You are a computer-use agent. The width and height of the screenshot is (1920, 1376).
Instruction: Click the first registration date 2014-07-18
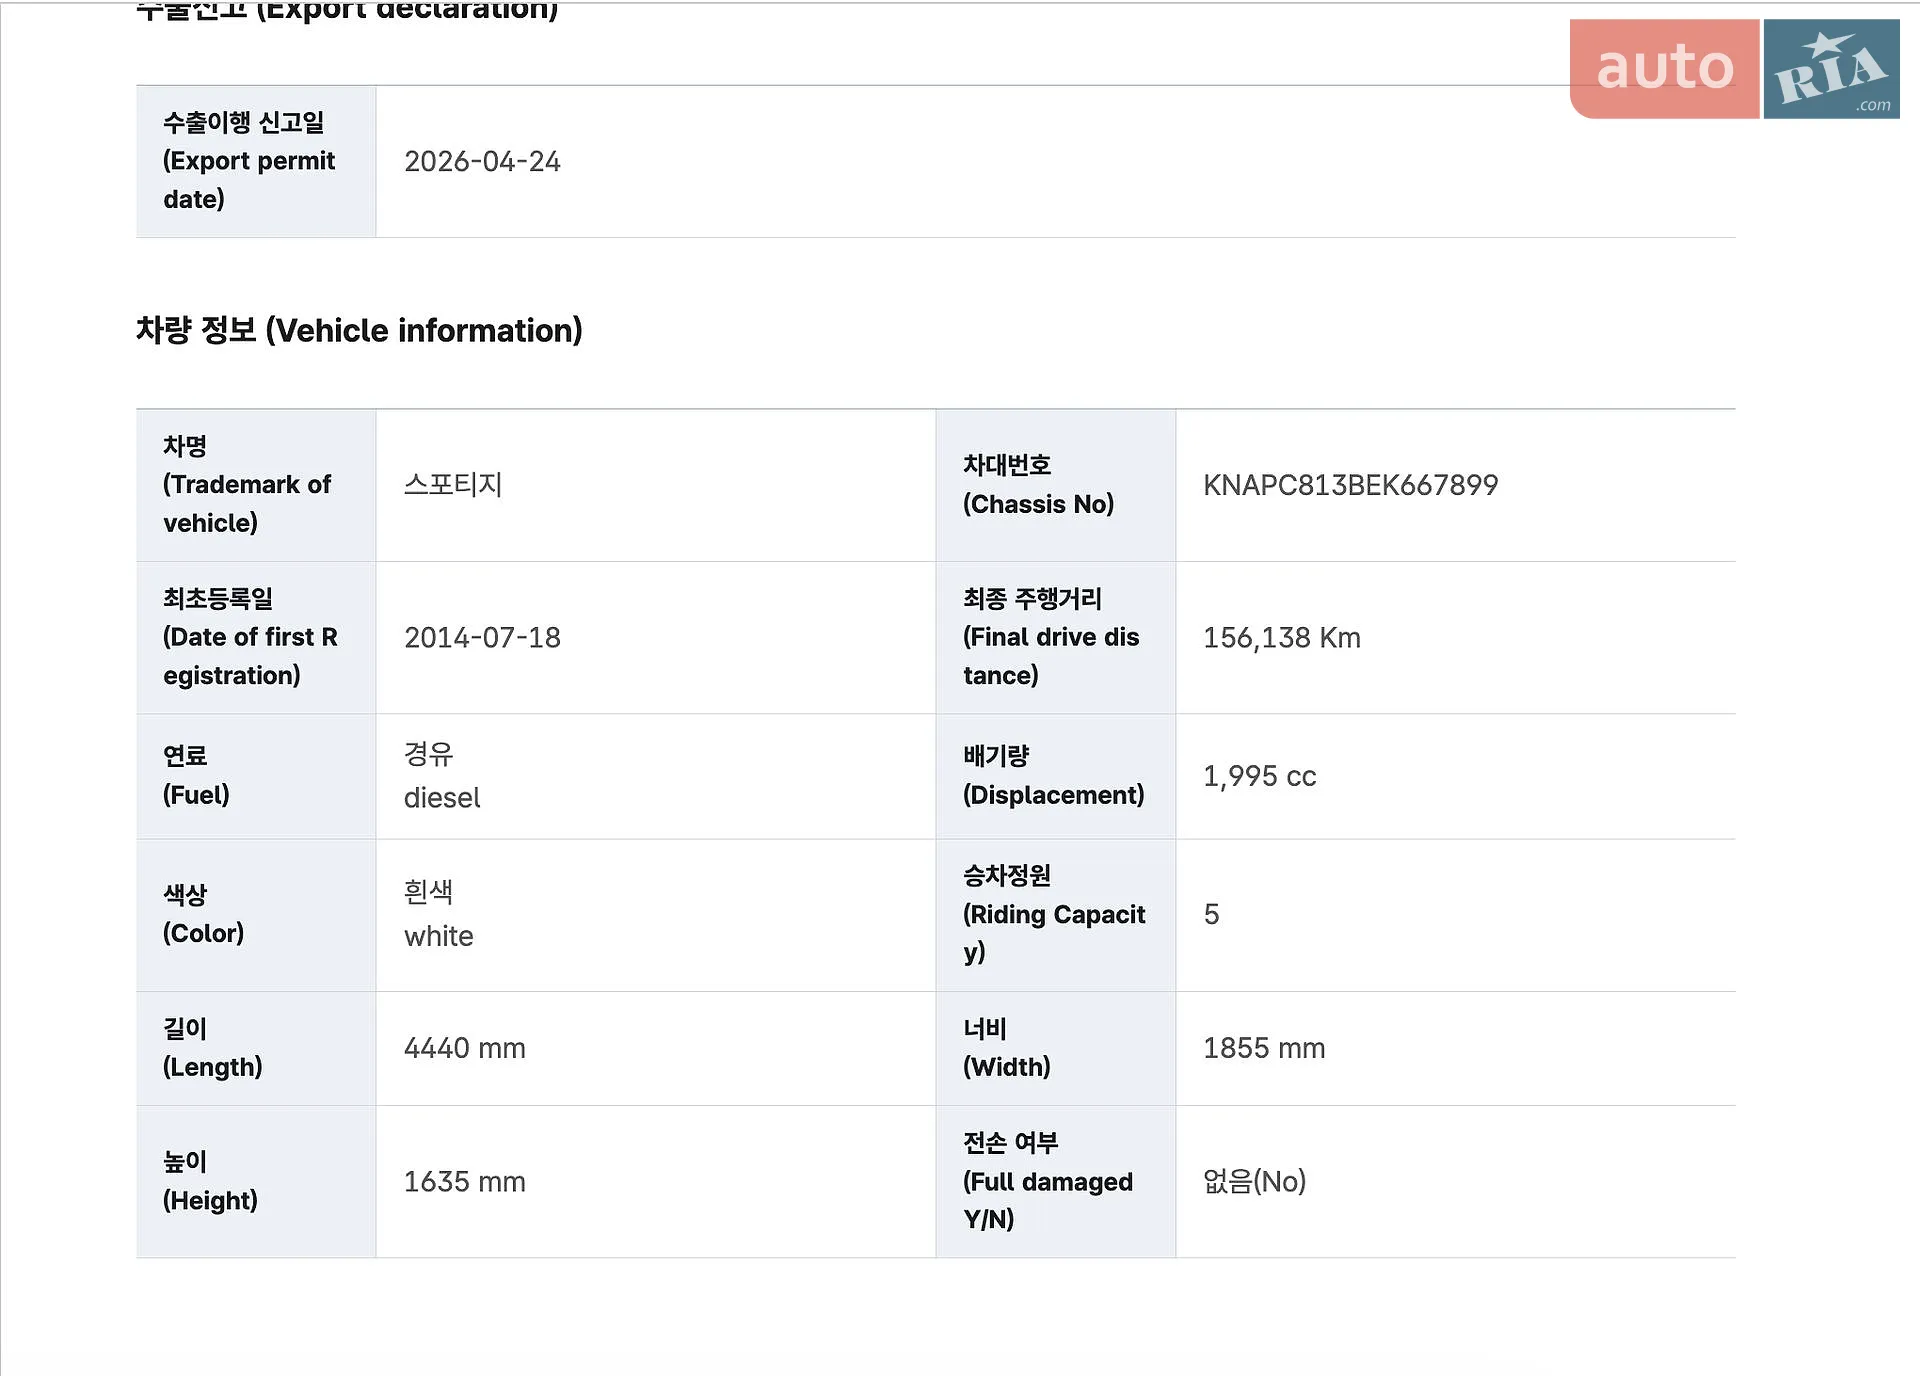click(482, 637)
